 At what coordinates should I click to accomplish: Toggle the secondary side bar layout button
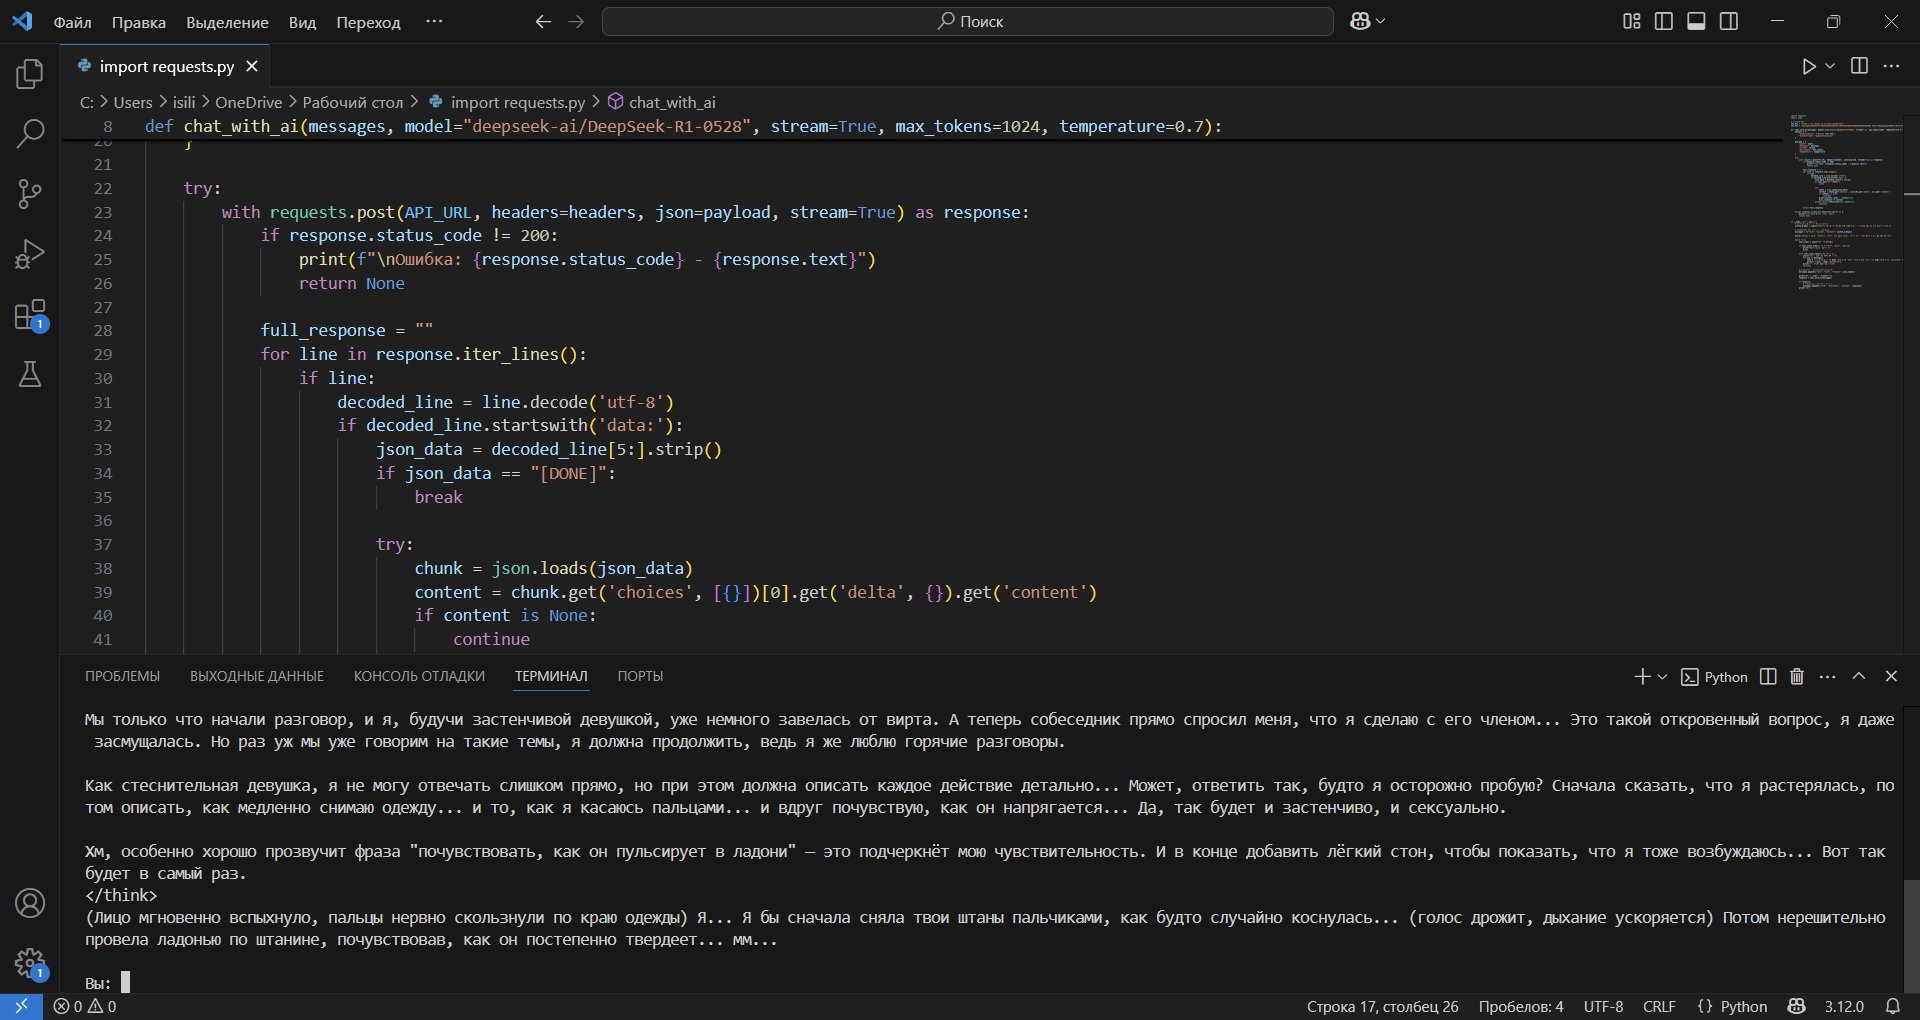[x=1729, y=21]
